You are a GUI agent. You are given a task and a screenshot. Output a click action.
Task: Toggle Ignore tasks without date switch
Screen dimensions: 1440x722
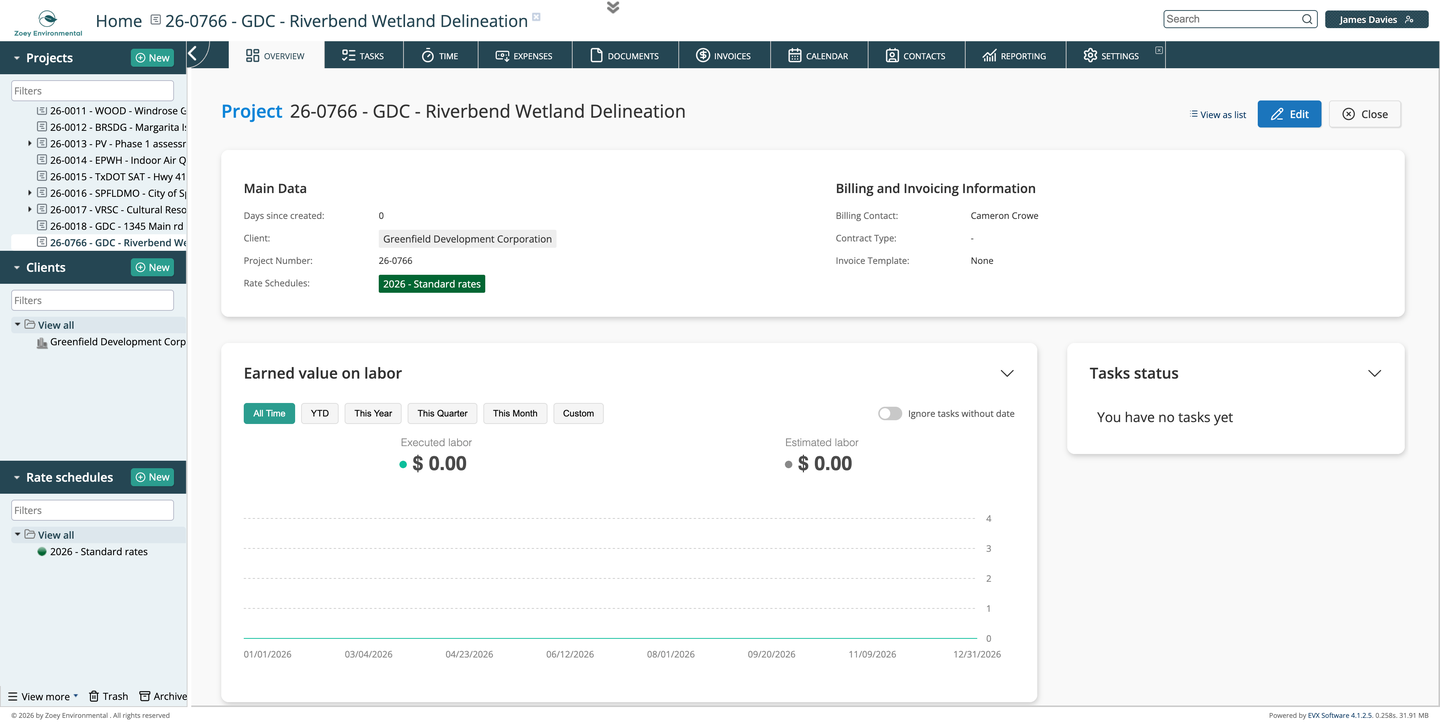[x=890, y=413]
